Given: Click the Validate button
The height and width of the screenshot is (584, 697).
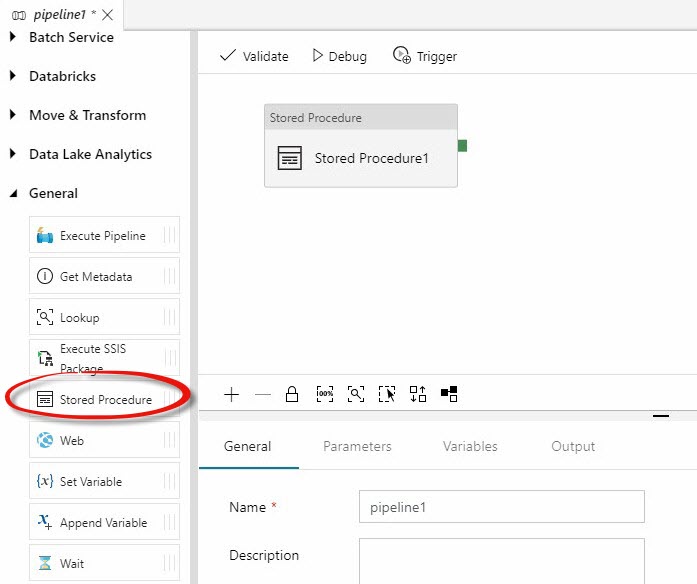Looking at the screenshot, I should pos(254,56).
